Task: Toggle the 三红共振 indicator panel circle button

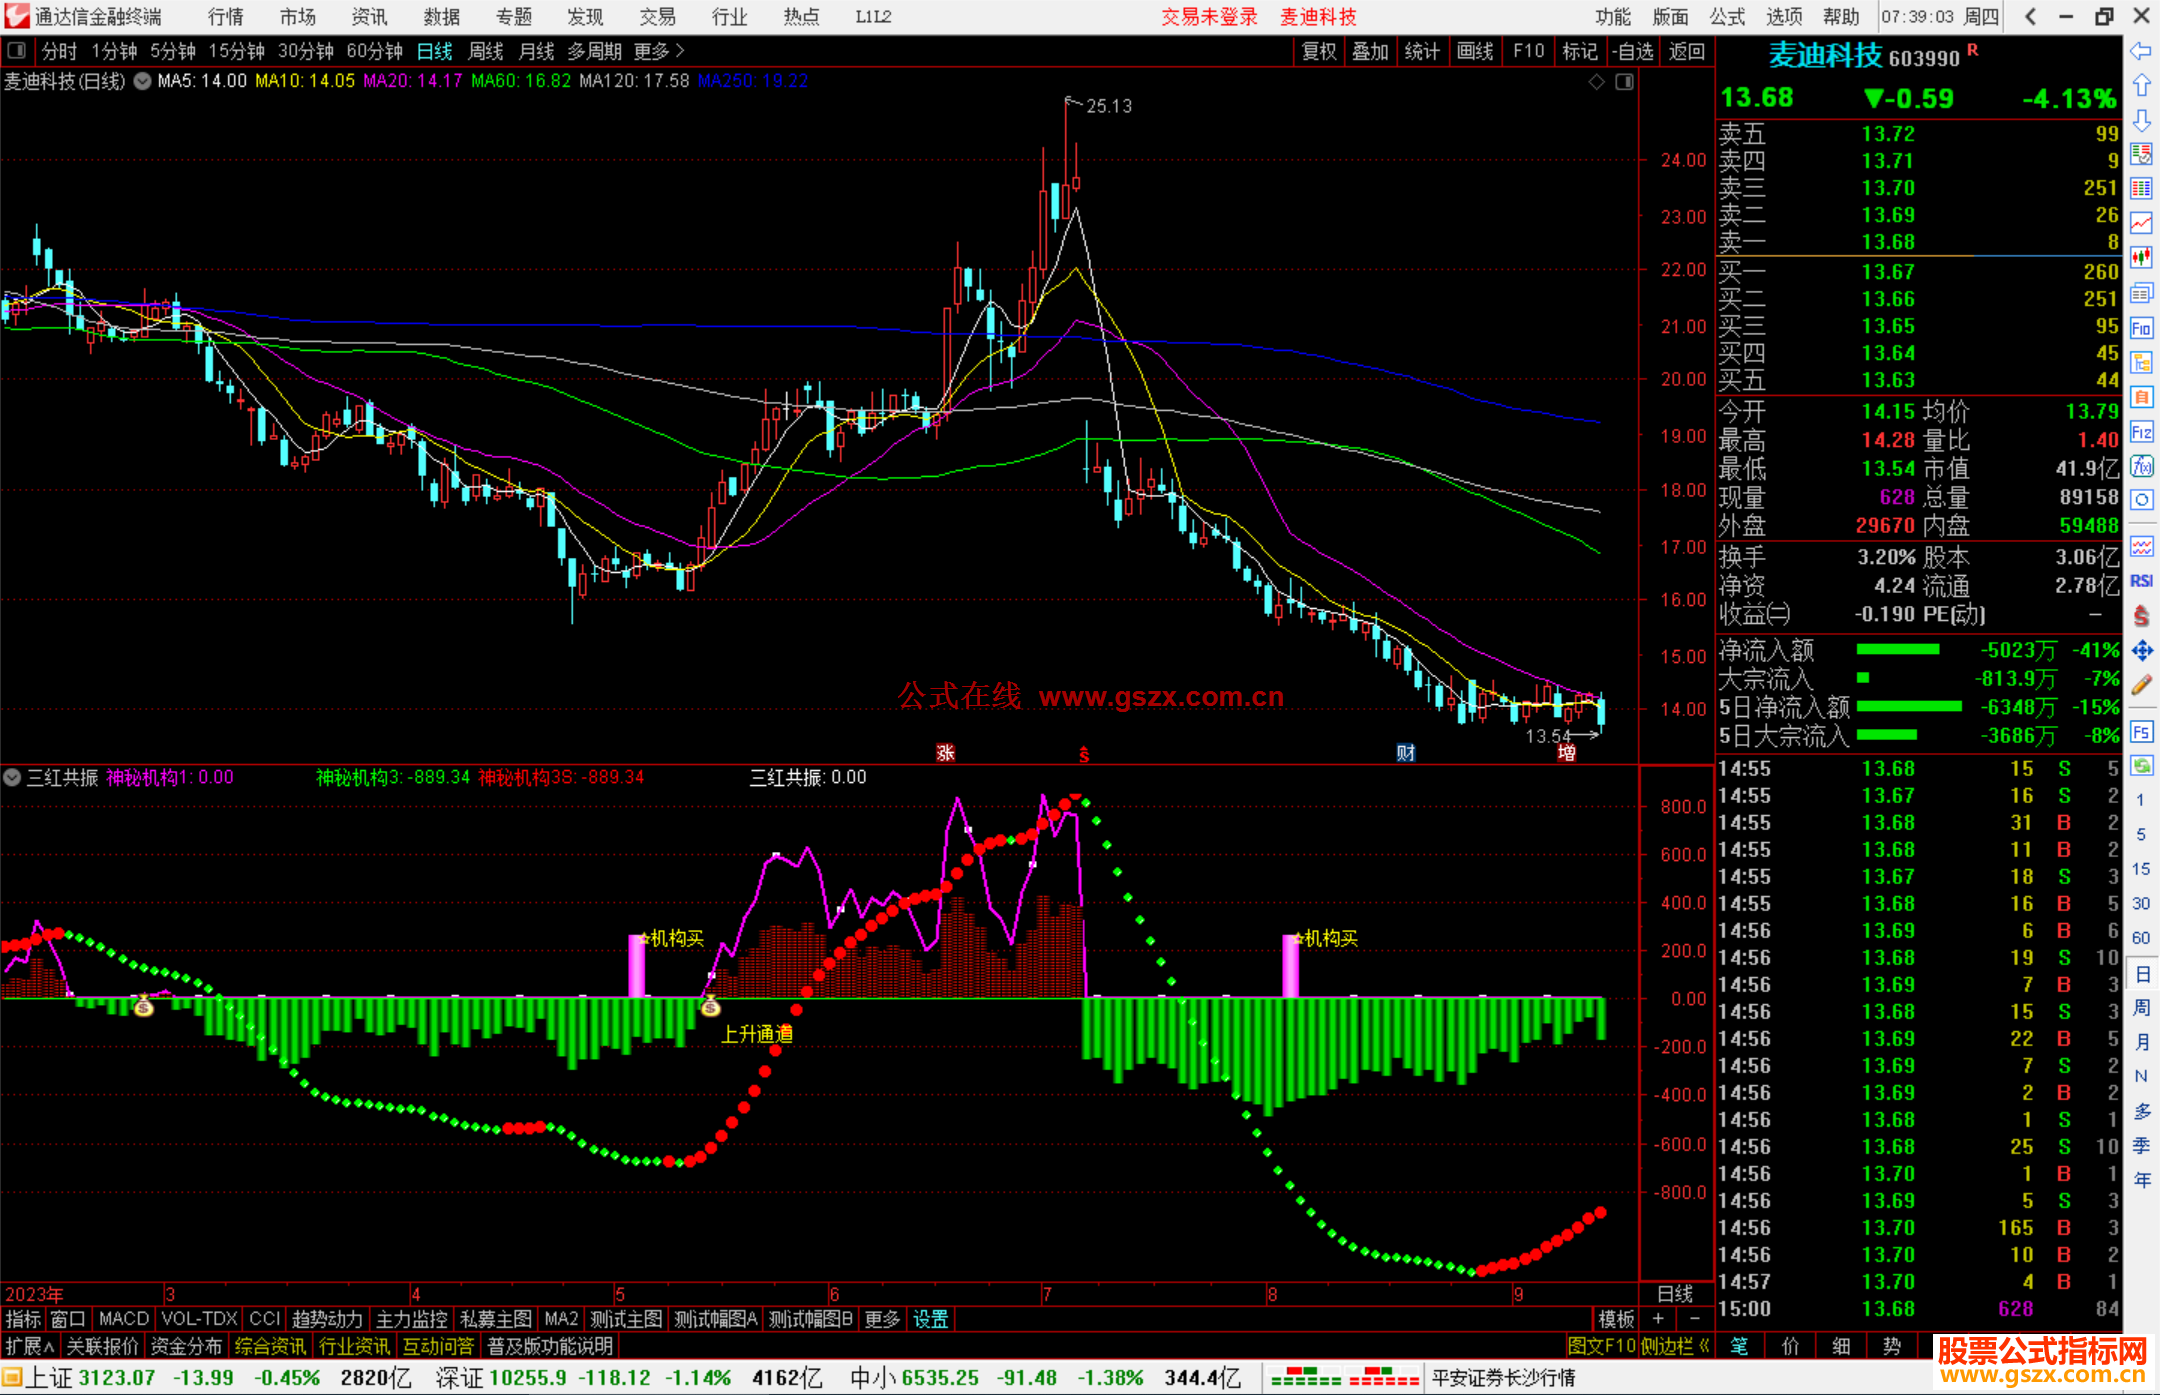Action: click(12, 778)
